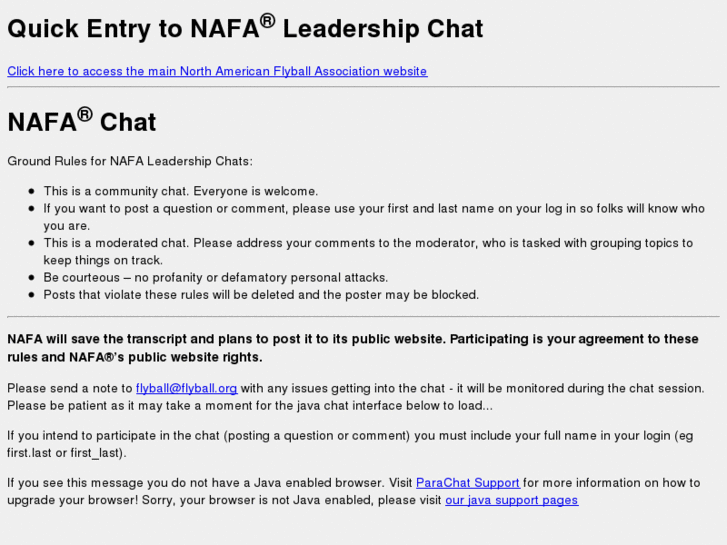Image resolution: width=727 pixels, height=545 pixels.
Task: Click the bold 'NAFA will save the transcript' paragraph
Action: (352, 340)
